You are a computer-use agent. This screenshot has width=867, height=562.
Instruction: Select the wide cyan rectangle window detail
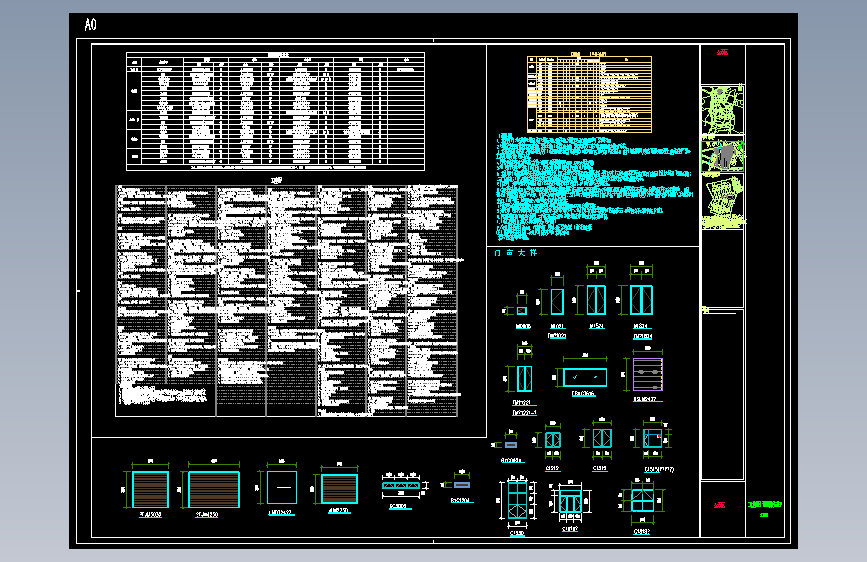coord(585,377)
